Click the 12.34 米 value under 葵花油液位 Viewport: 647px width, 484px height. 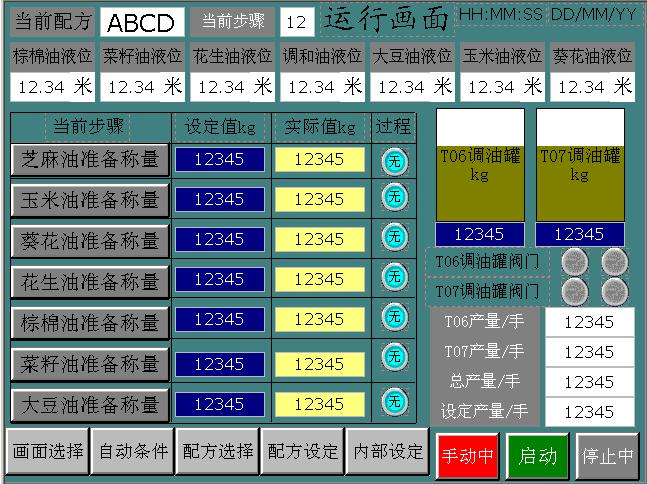(x=592, y=87)
